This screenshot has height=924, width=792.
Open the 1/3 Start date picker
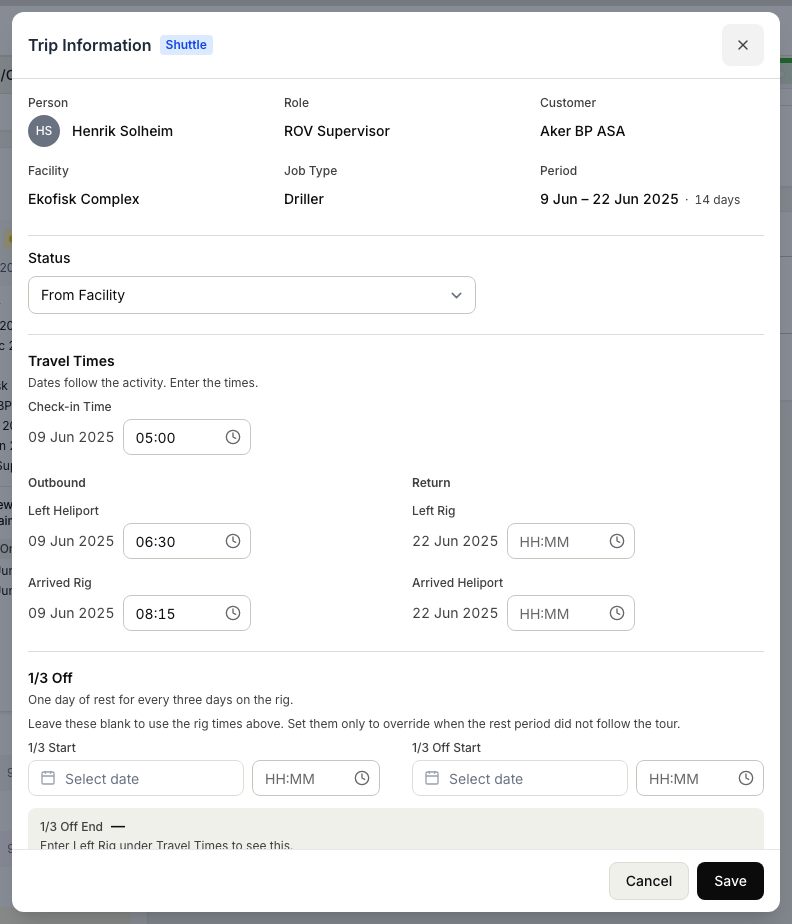tap(136, 778)
